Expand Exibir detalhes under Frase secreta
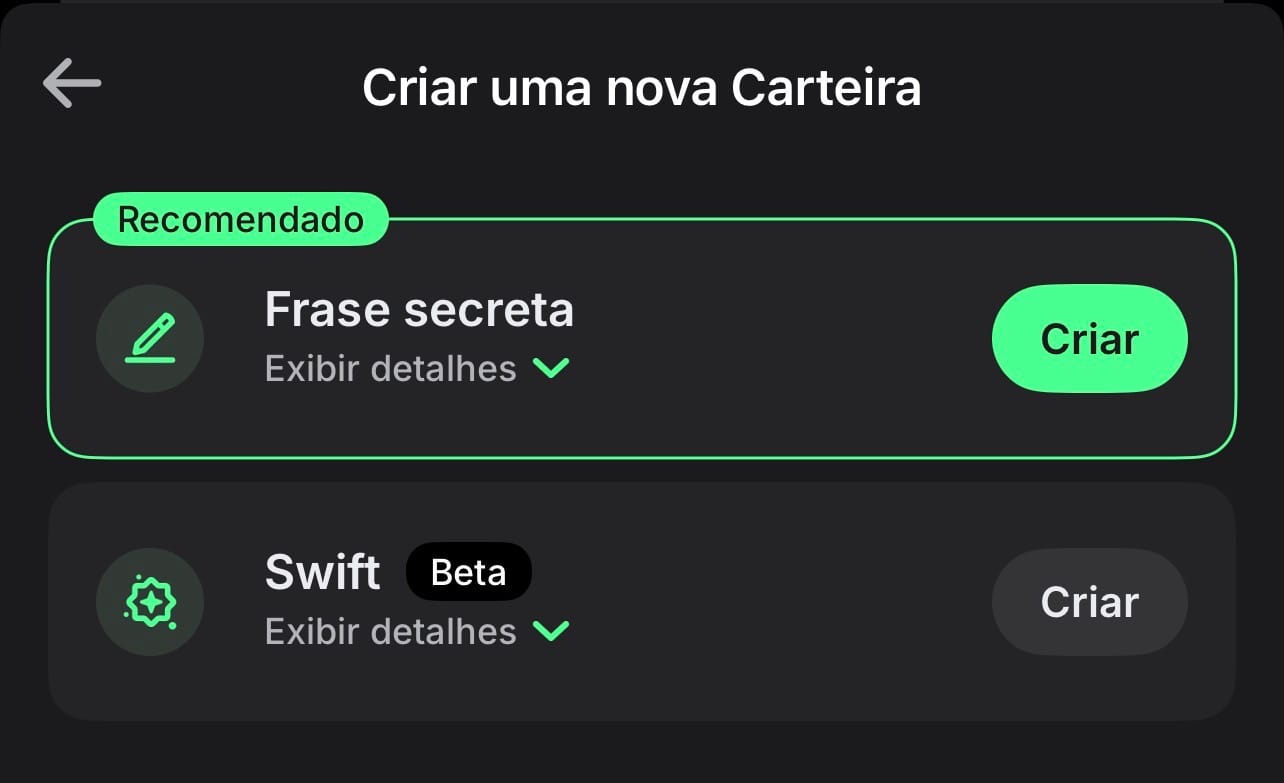 (x=417, y=368)
